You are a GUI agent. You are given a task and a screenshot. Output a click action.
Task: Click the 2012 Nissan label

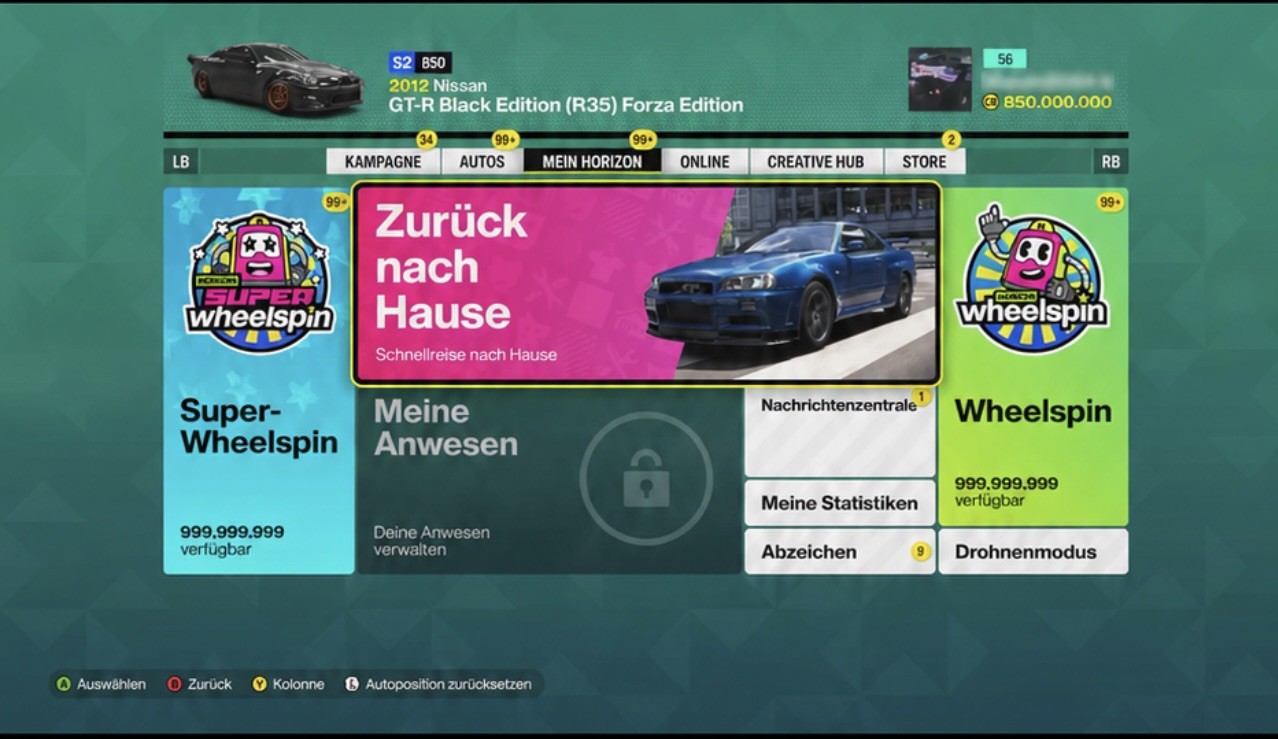[438, 86]
